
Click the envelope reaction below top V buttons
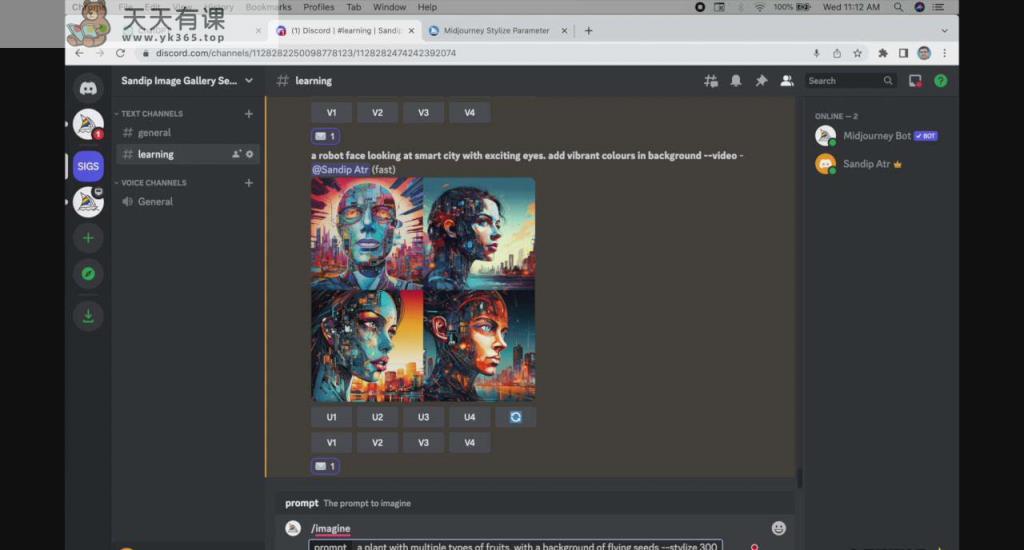(x=325, y=136)
